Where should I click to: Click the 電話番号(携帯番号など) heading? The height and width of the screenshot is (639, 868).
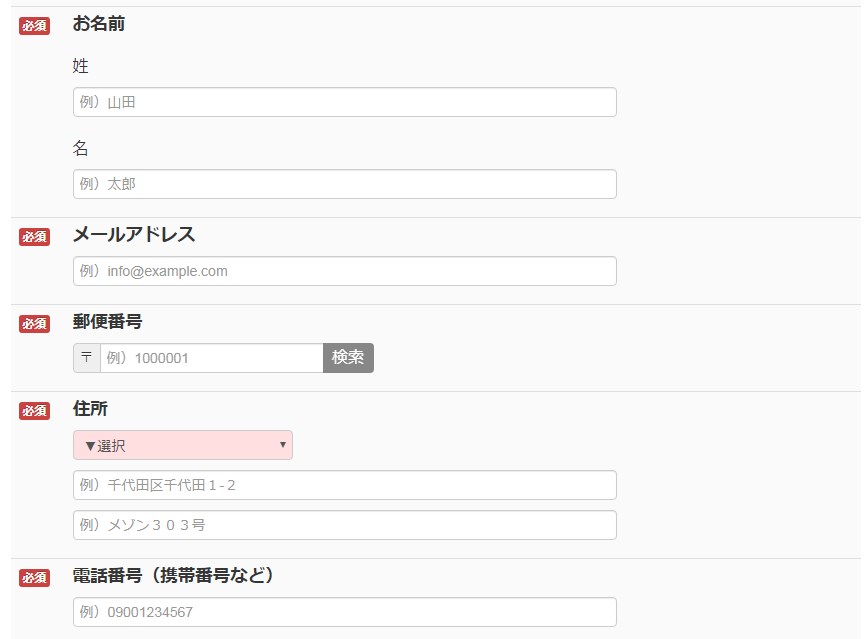point(174,576)
